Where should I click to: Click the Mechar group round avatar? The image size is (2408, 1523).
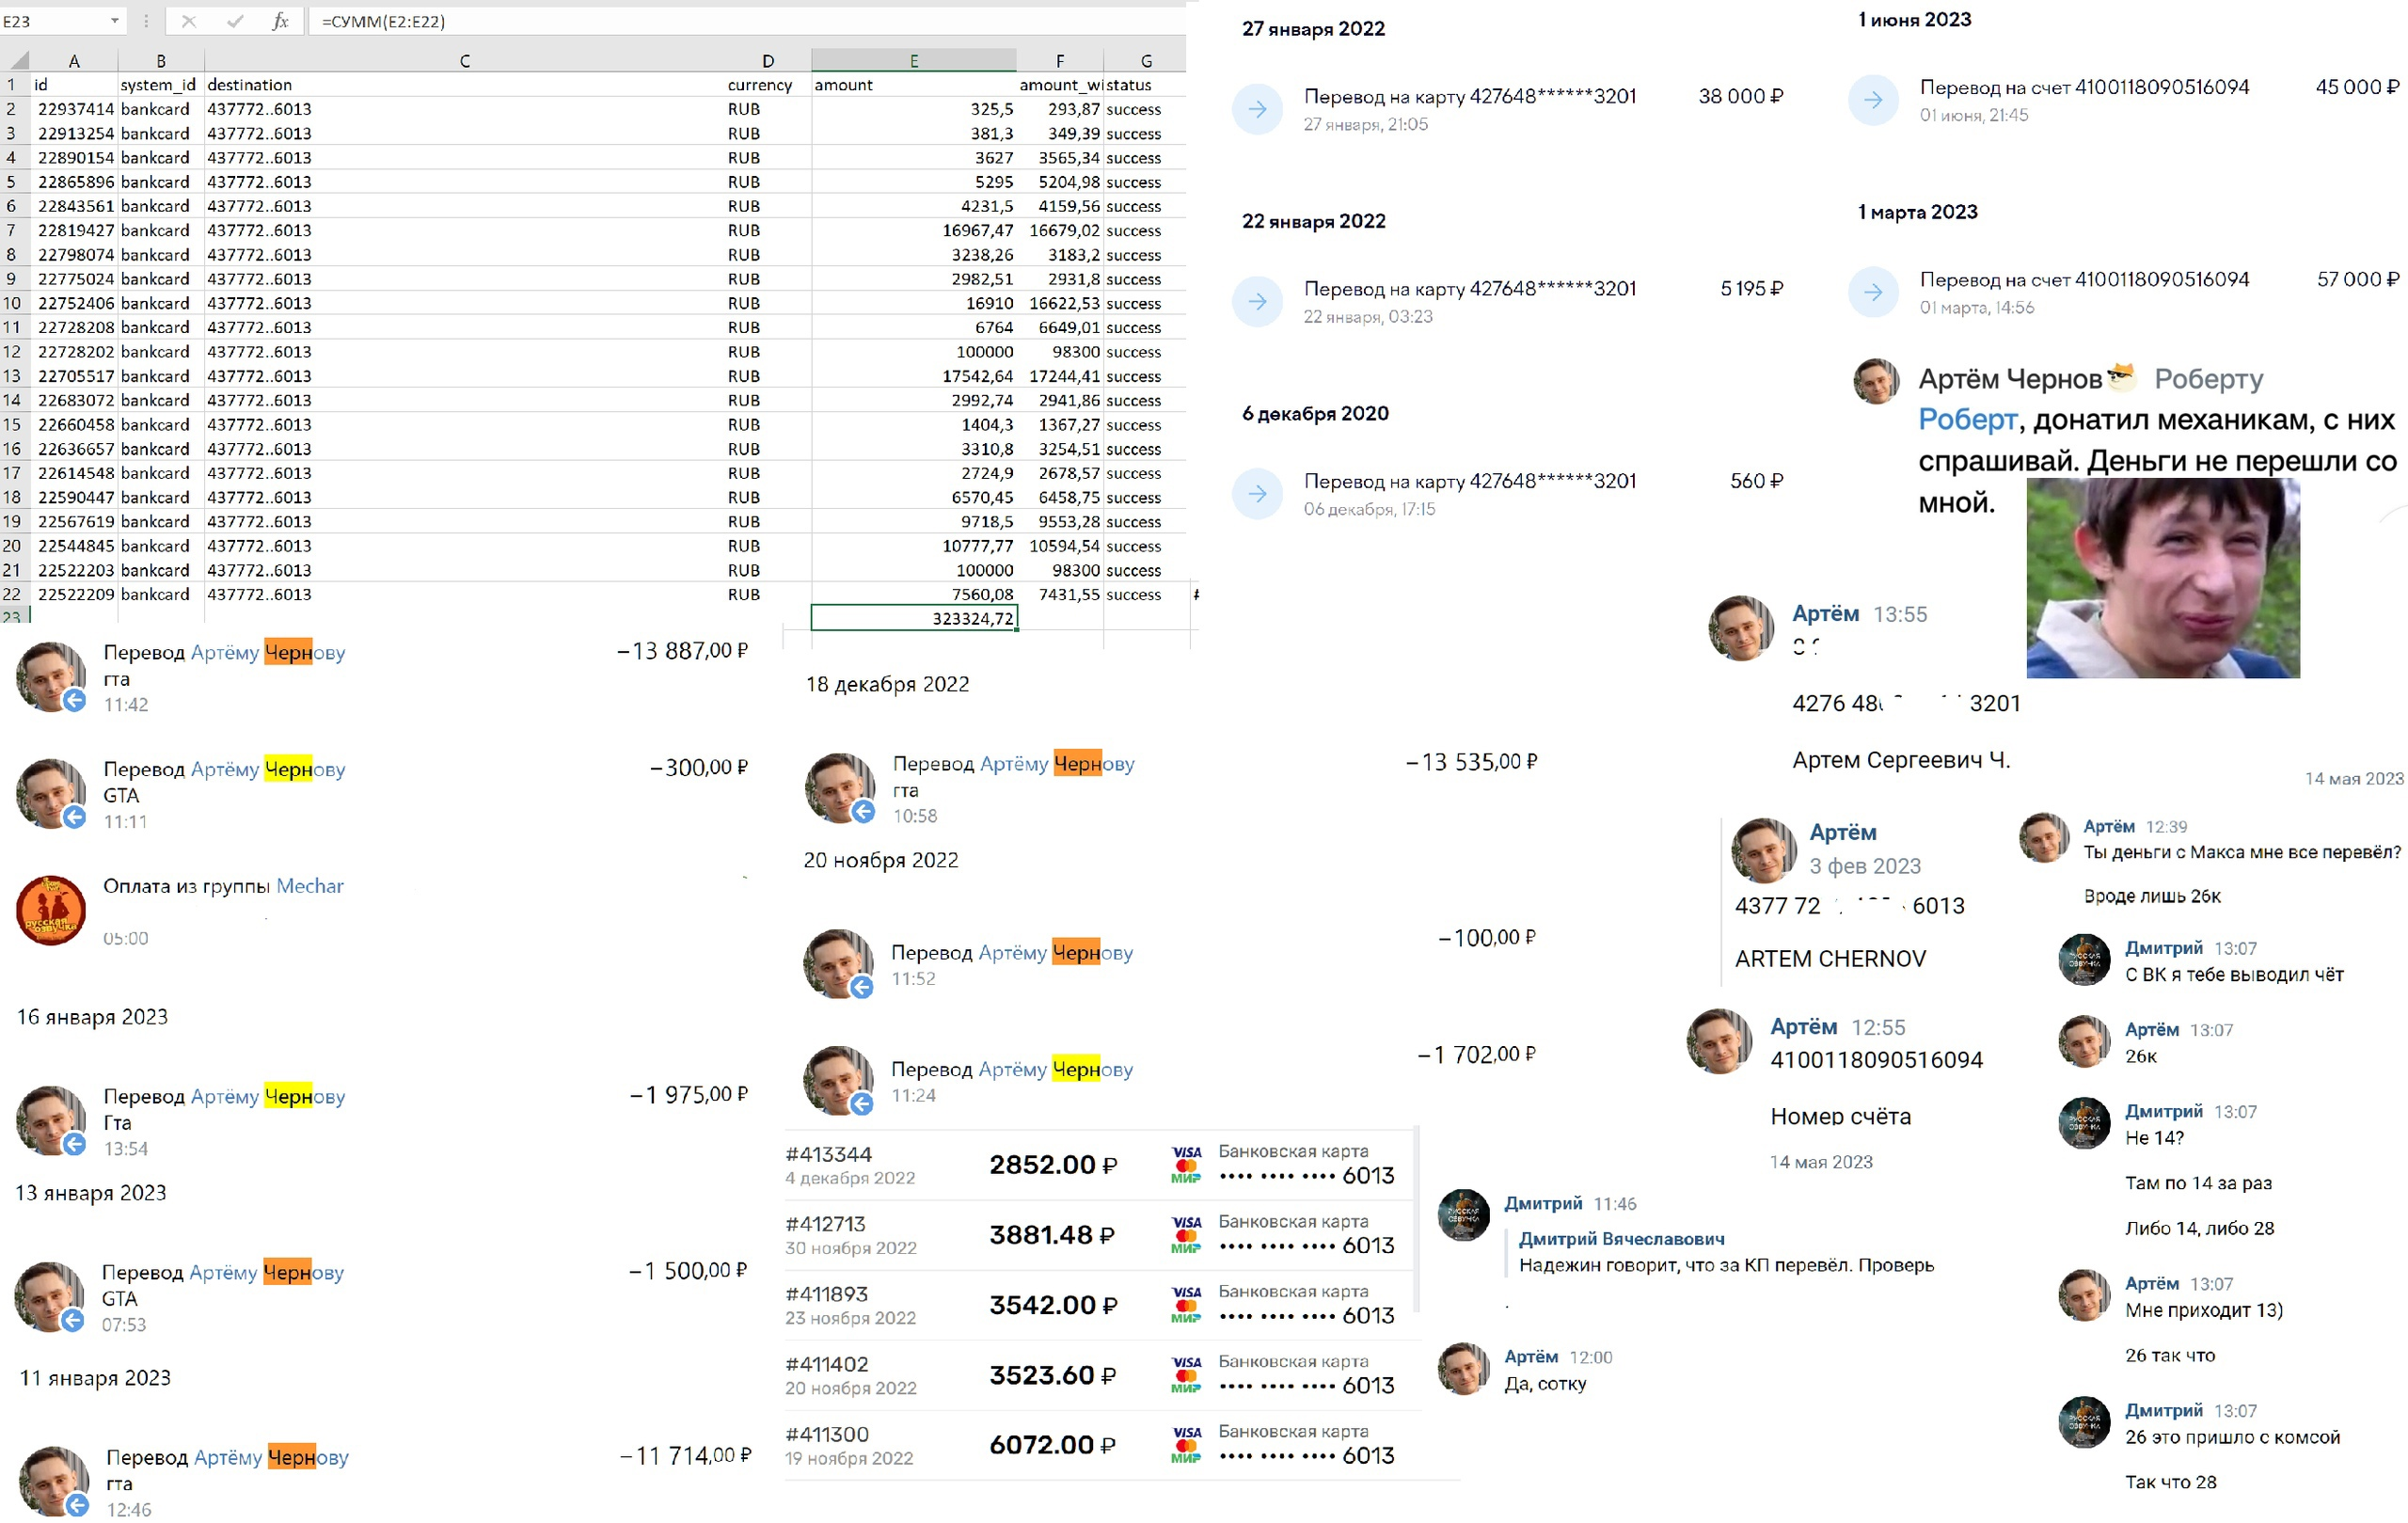click(51, 910)
